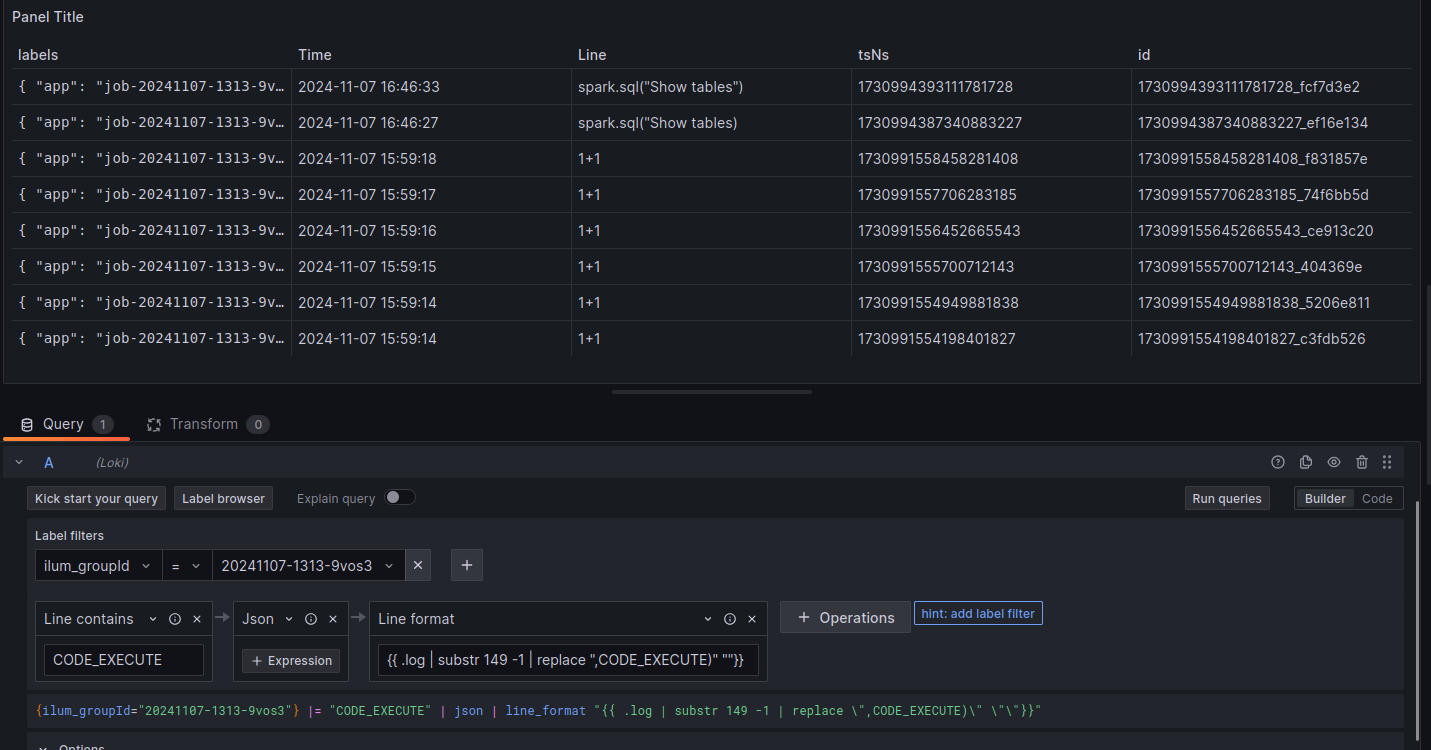Open the Line format operation dropdown
The width and height of the screenshot is (1431, 750).
708,618
